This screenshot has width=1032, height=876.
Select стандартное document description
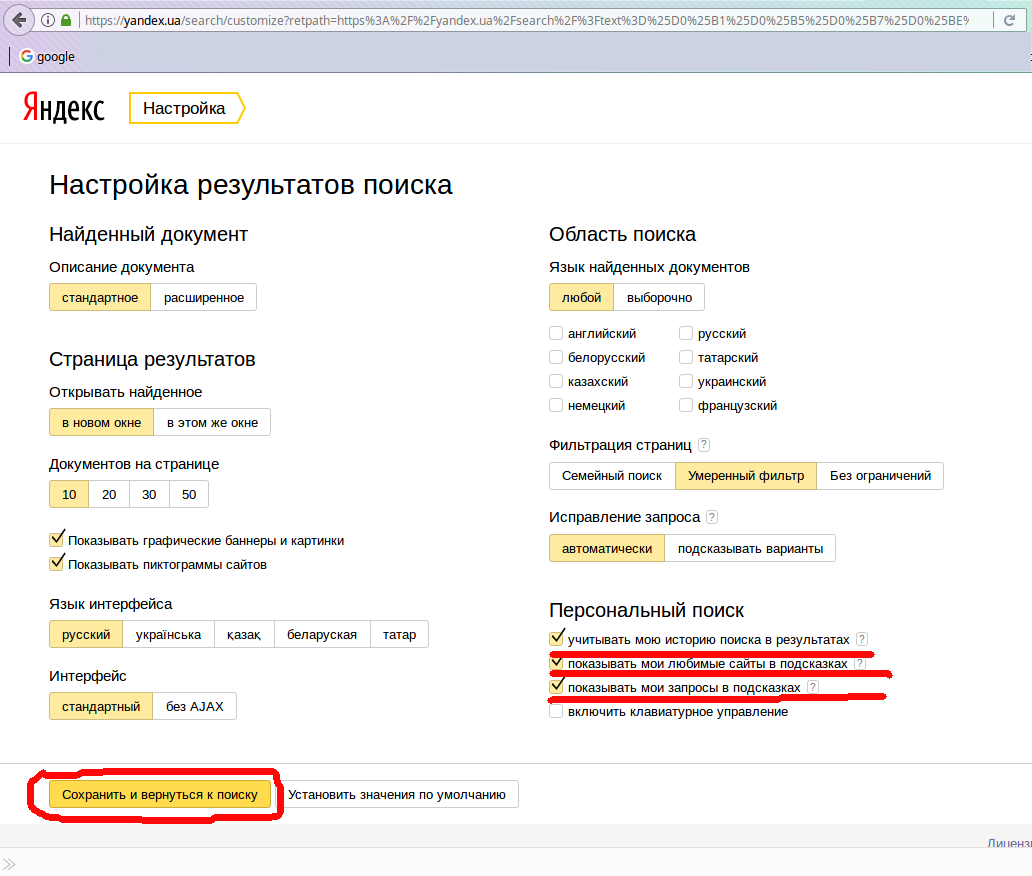[100, 297]
